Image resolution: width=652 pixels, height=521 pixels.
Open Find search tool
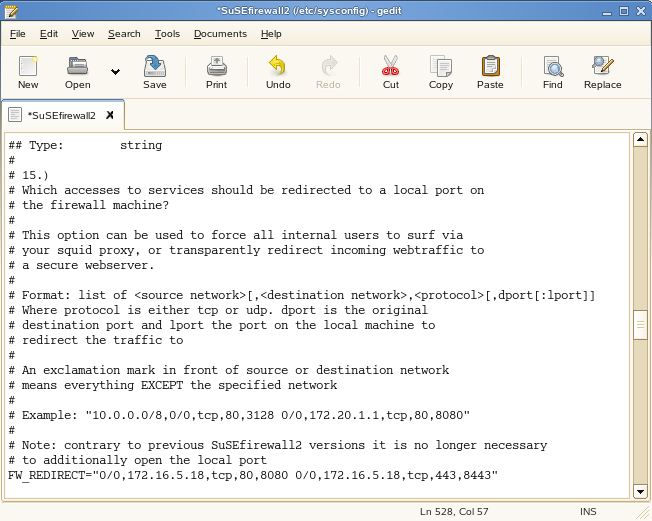553,72
